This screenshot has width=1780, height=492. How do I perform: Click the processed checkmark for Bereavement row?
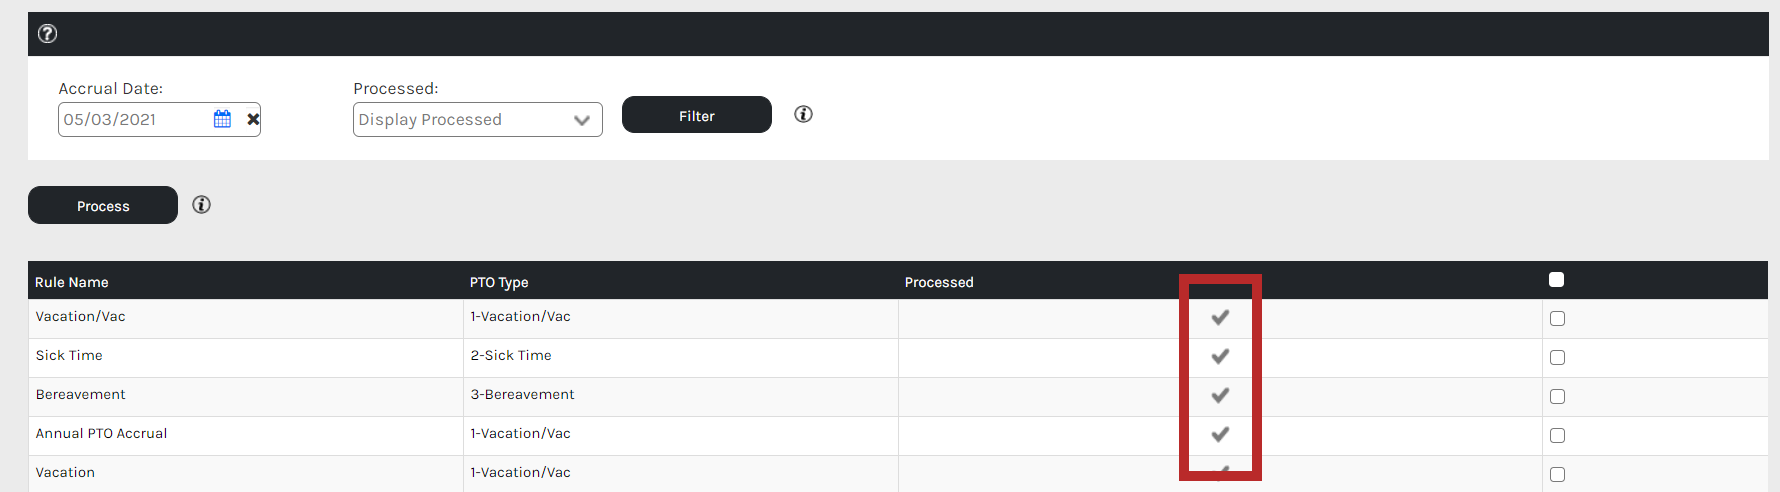point(1220,395)
